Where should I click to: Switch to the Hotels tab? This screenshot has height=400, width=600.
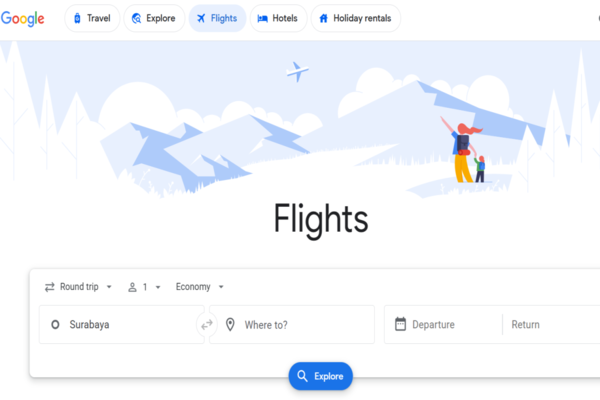coord(278,18)
